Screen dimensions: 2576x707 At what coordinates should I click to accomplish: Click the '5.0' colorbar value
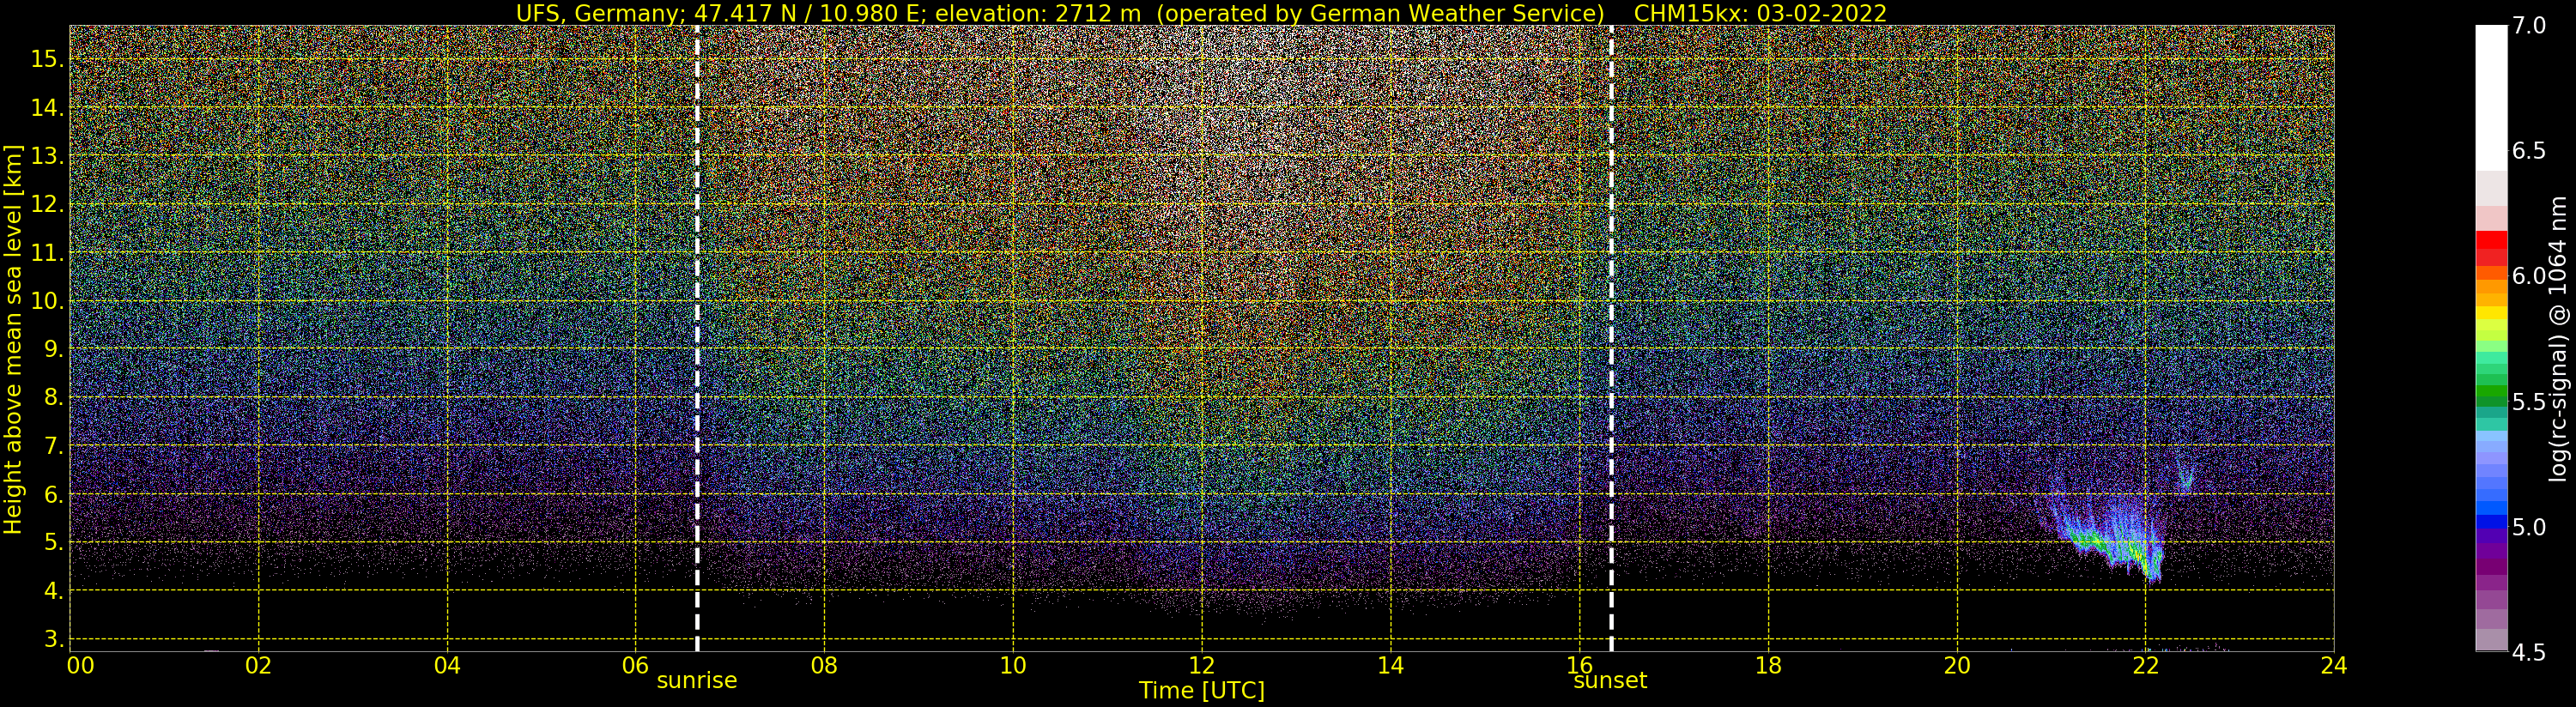tap(2529, 527)
